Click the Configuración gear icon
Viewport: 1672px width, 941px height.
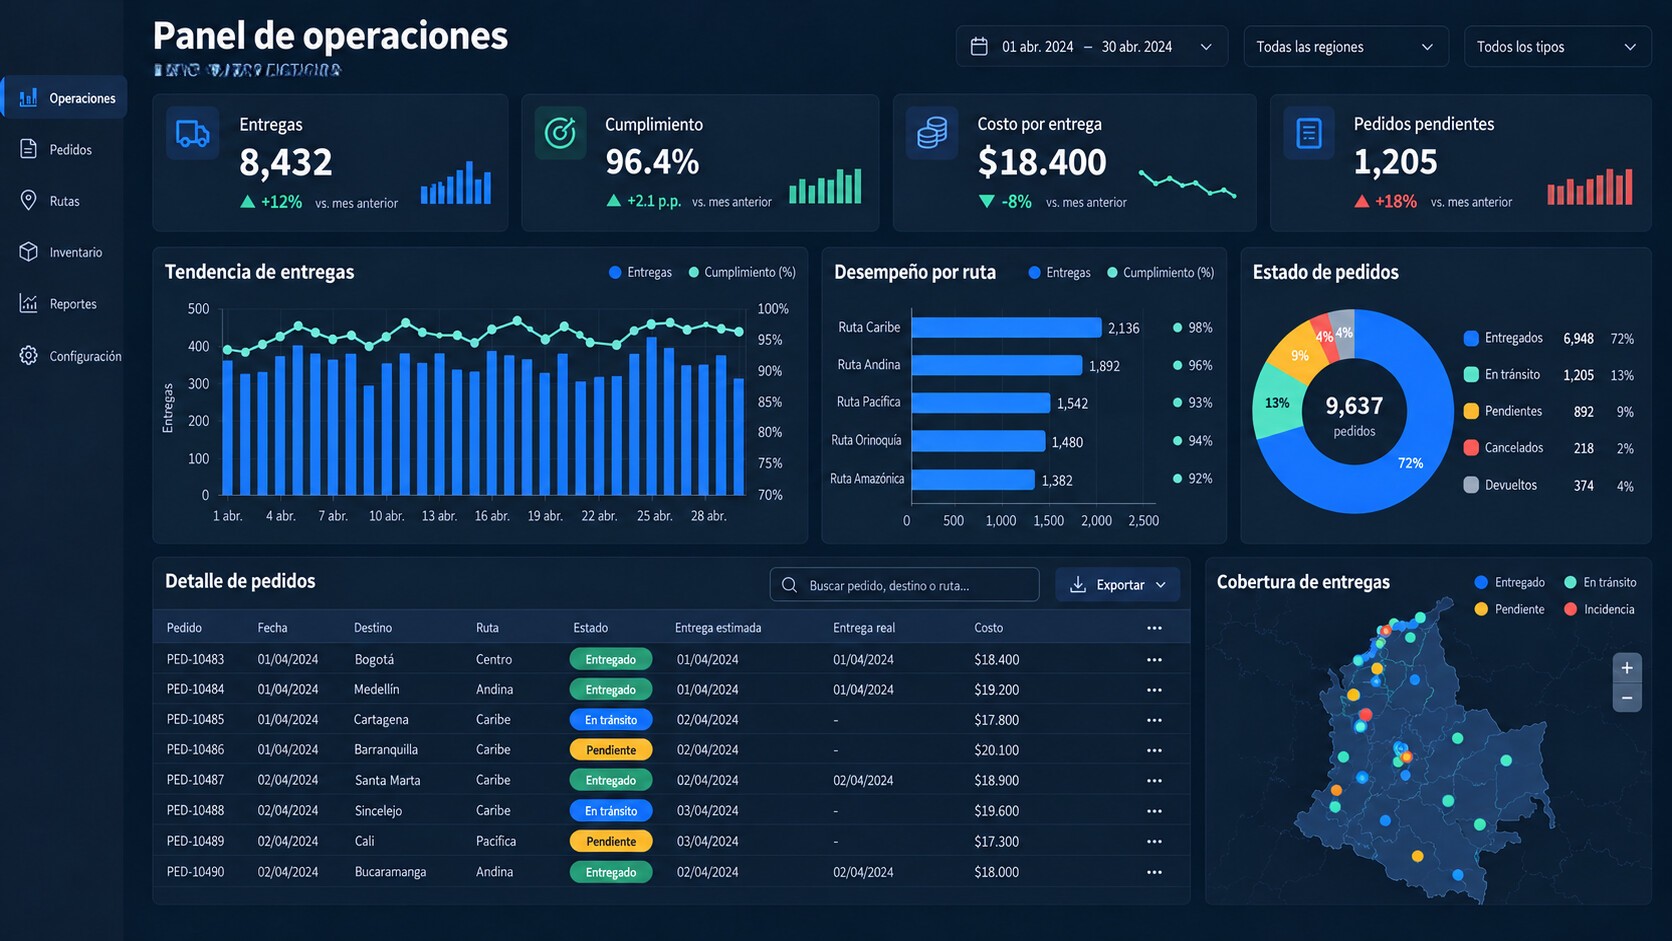[x=28, y=356]
